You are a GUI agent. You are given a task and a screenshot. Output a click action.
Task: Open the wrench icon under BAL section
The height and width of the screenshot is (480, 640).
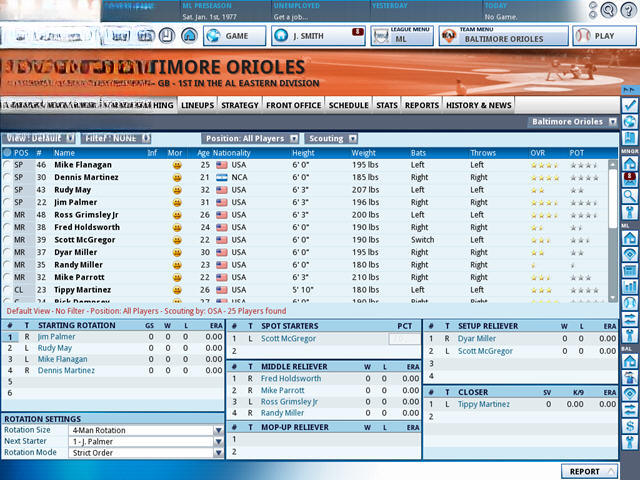coord(630,442)
